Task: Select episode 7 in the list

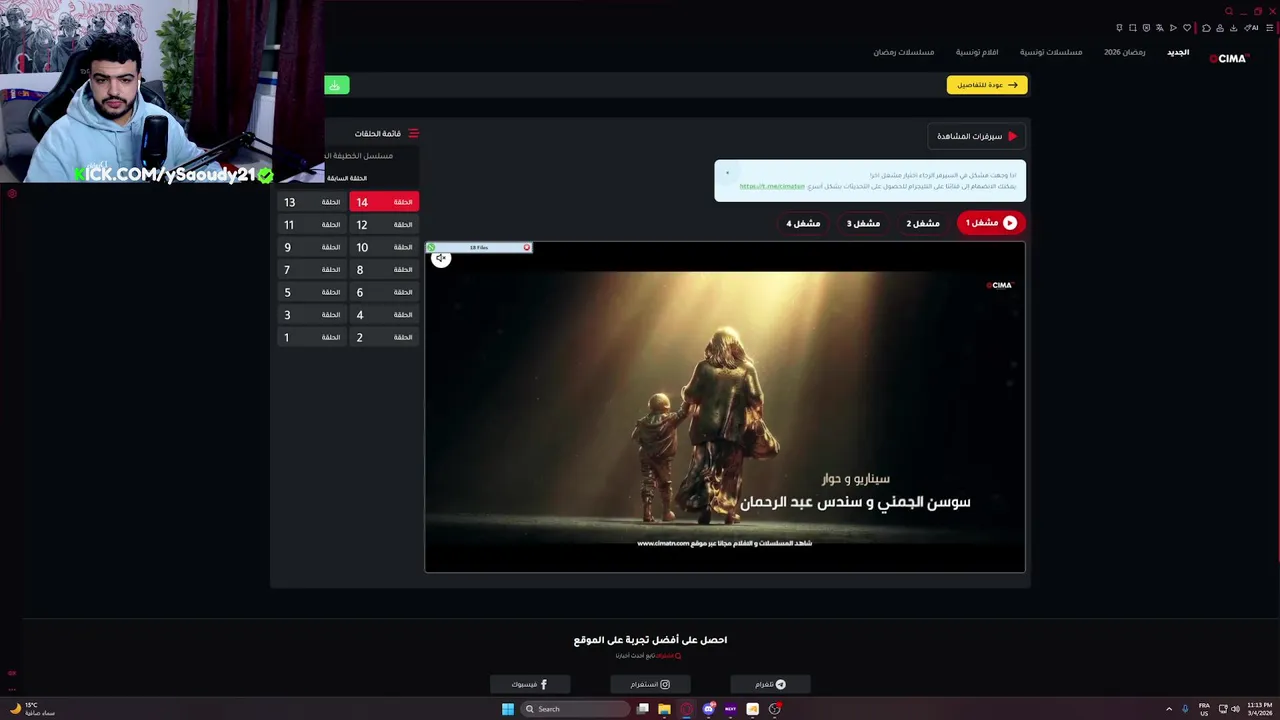Action: click(x=312, y=270)
